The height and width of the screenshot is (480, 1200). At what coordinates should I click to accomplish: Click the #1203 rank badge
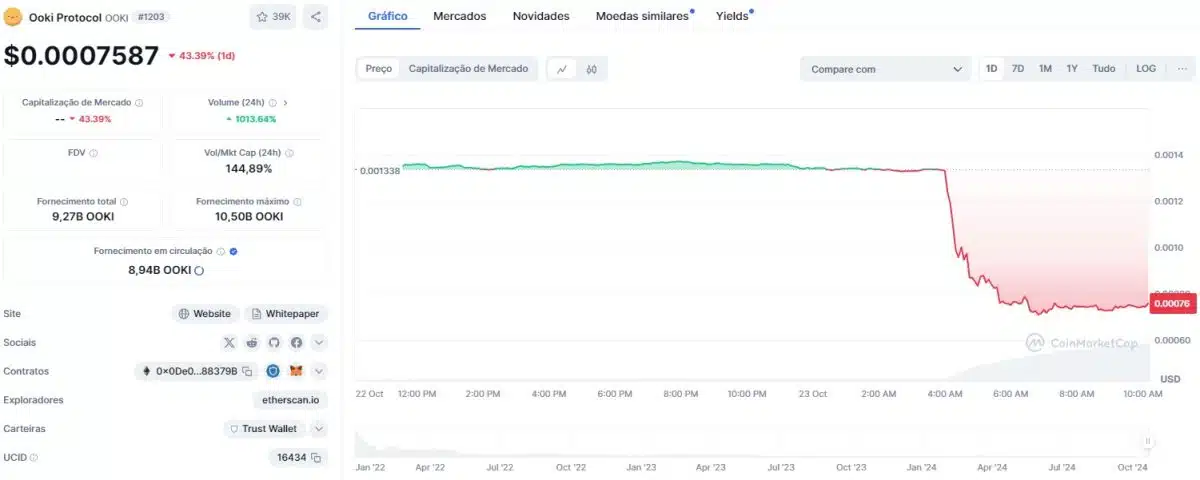click(151, 17)
